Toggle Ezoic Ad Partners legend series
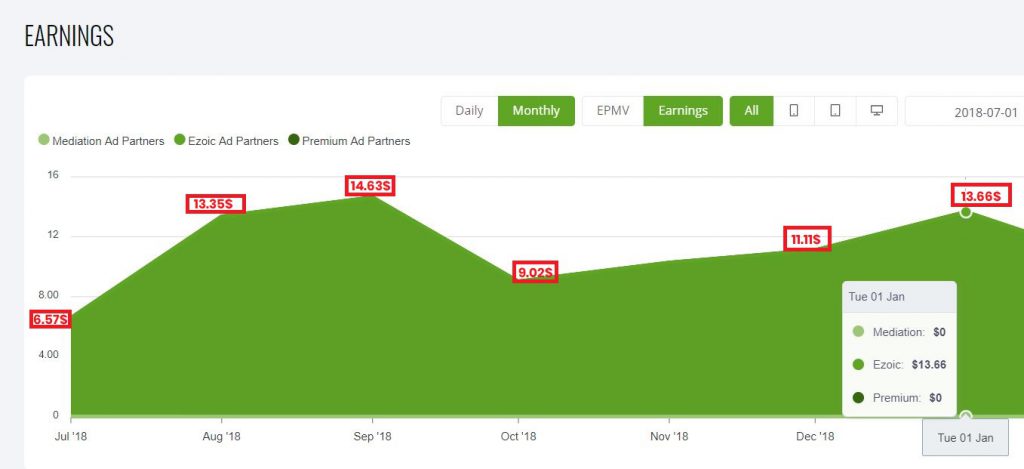Viewport: 1024px width, 469px height. 227,140
